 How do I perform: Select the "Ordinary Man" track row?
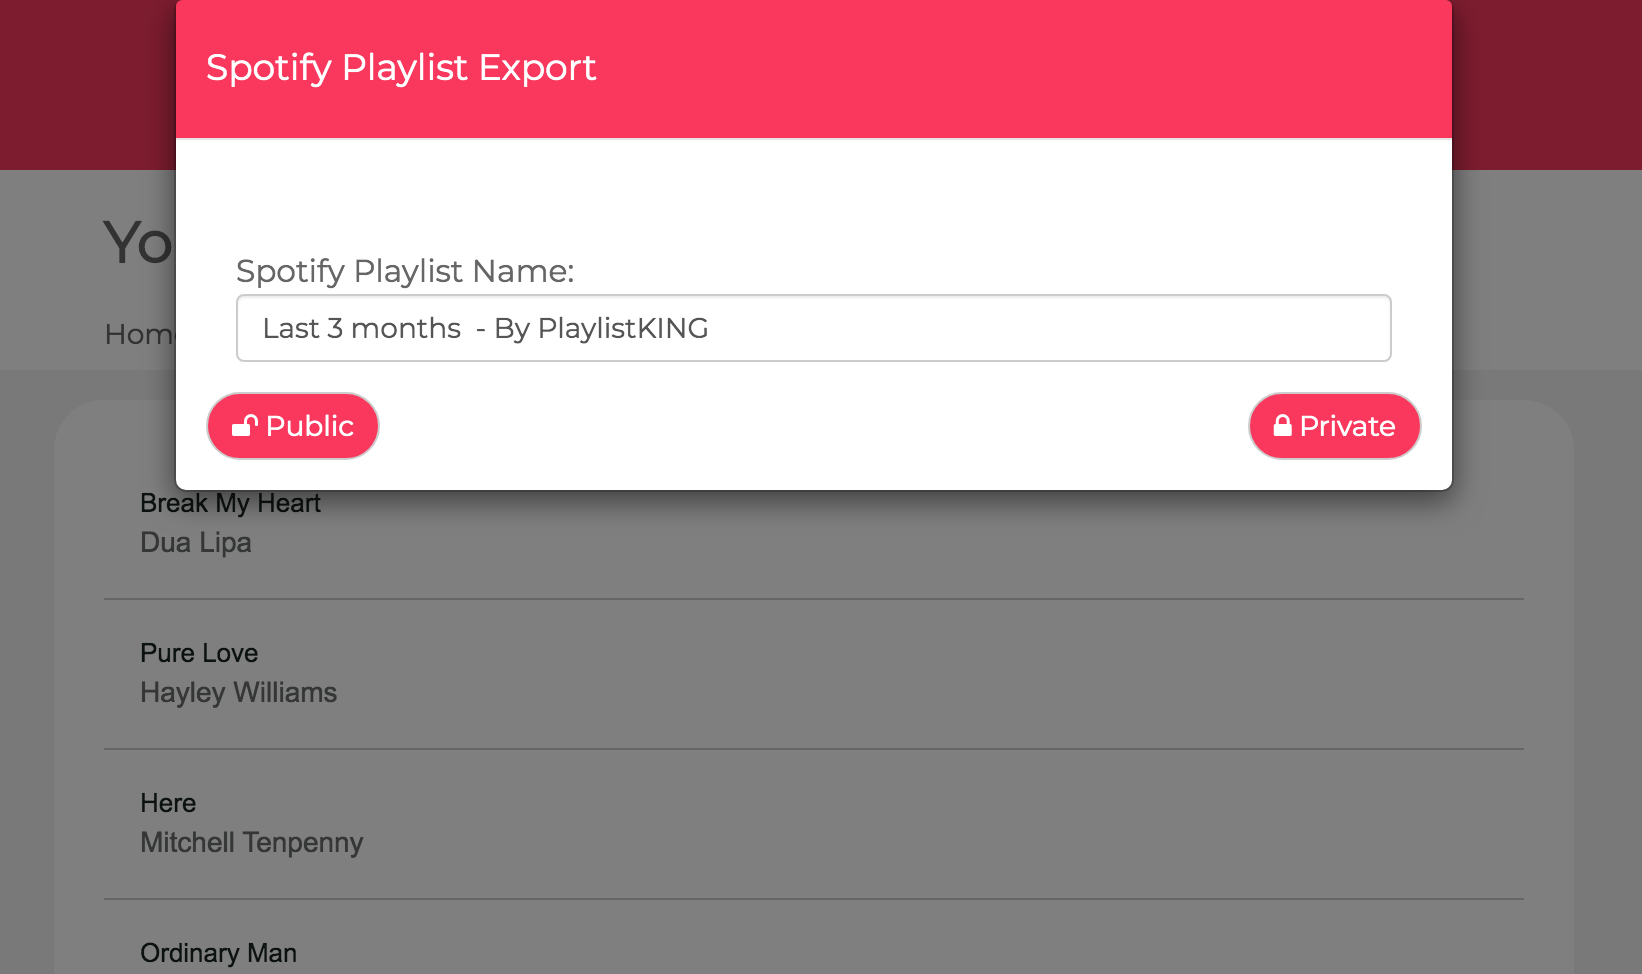click(x=218, y=952)
